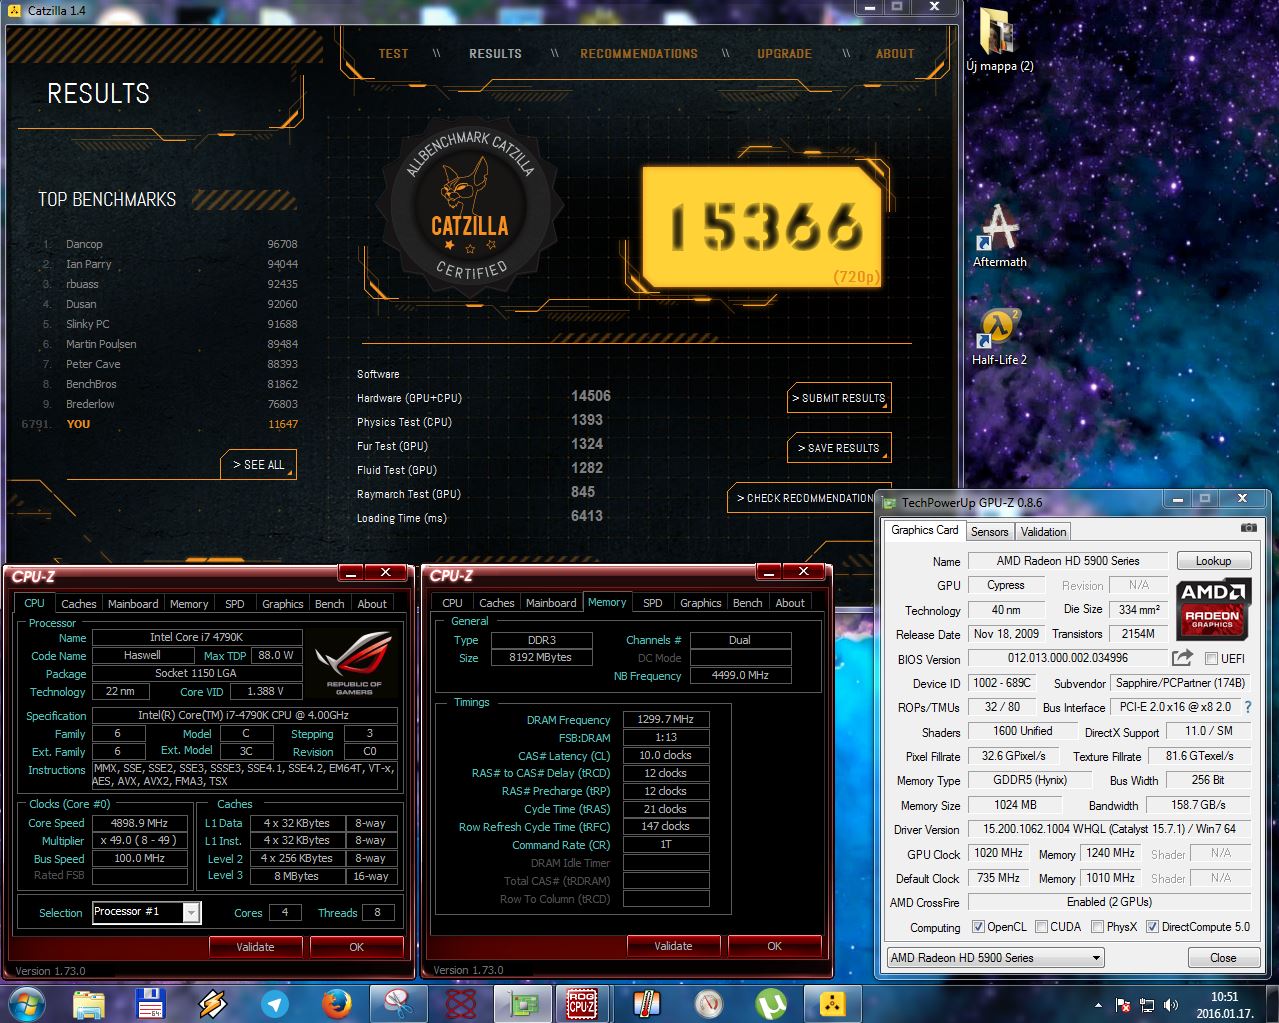Open Windows Explorer from taskbar
Image resolution: width=1279 pixels, height=1023 pixels.
pos(89,1003)
